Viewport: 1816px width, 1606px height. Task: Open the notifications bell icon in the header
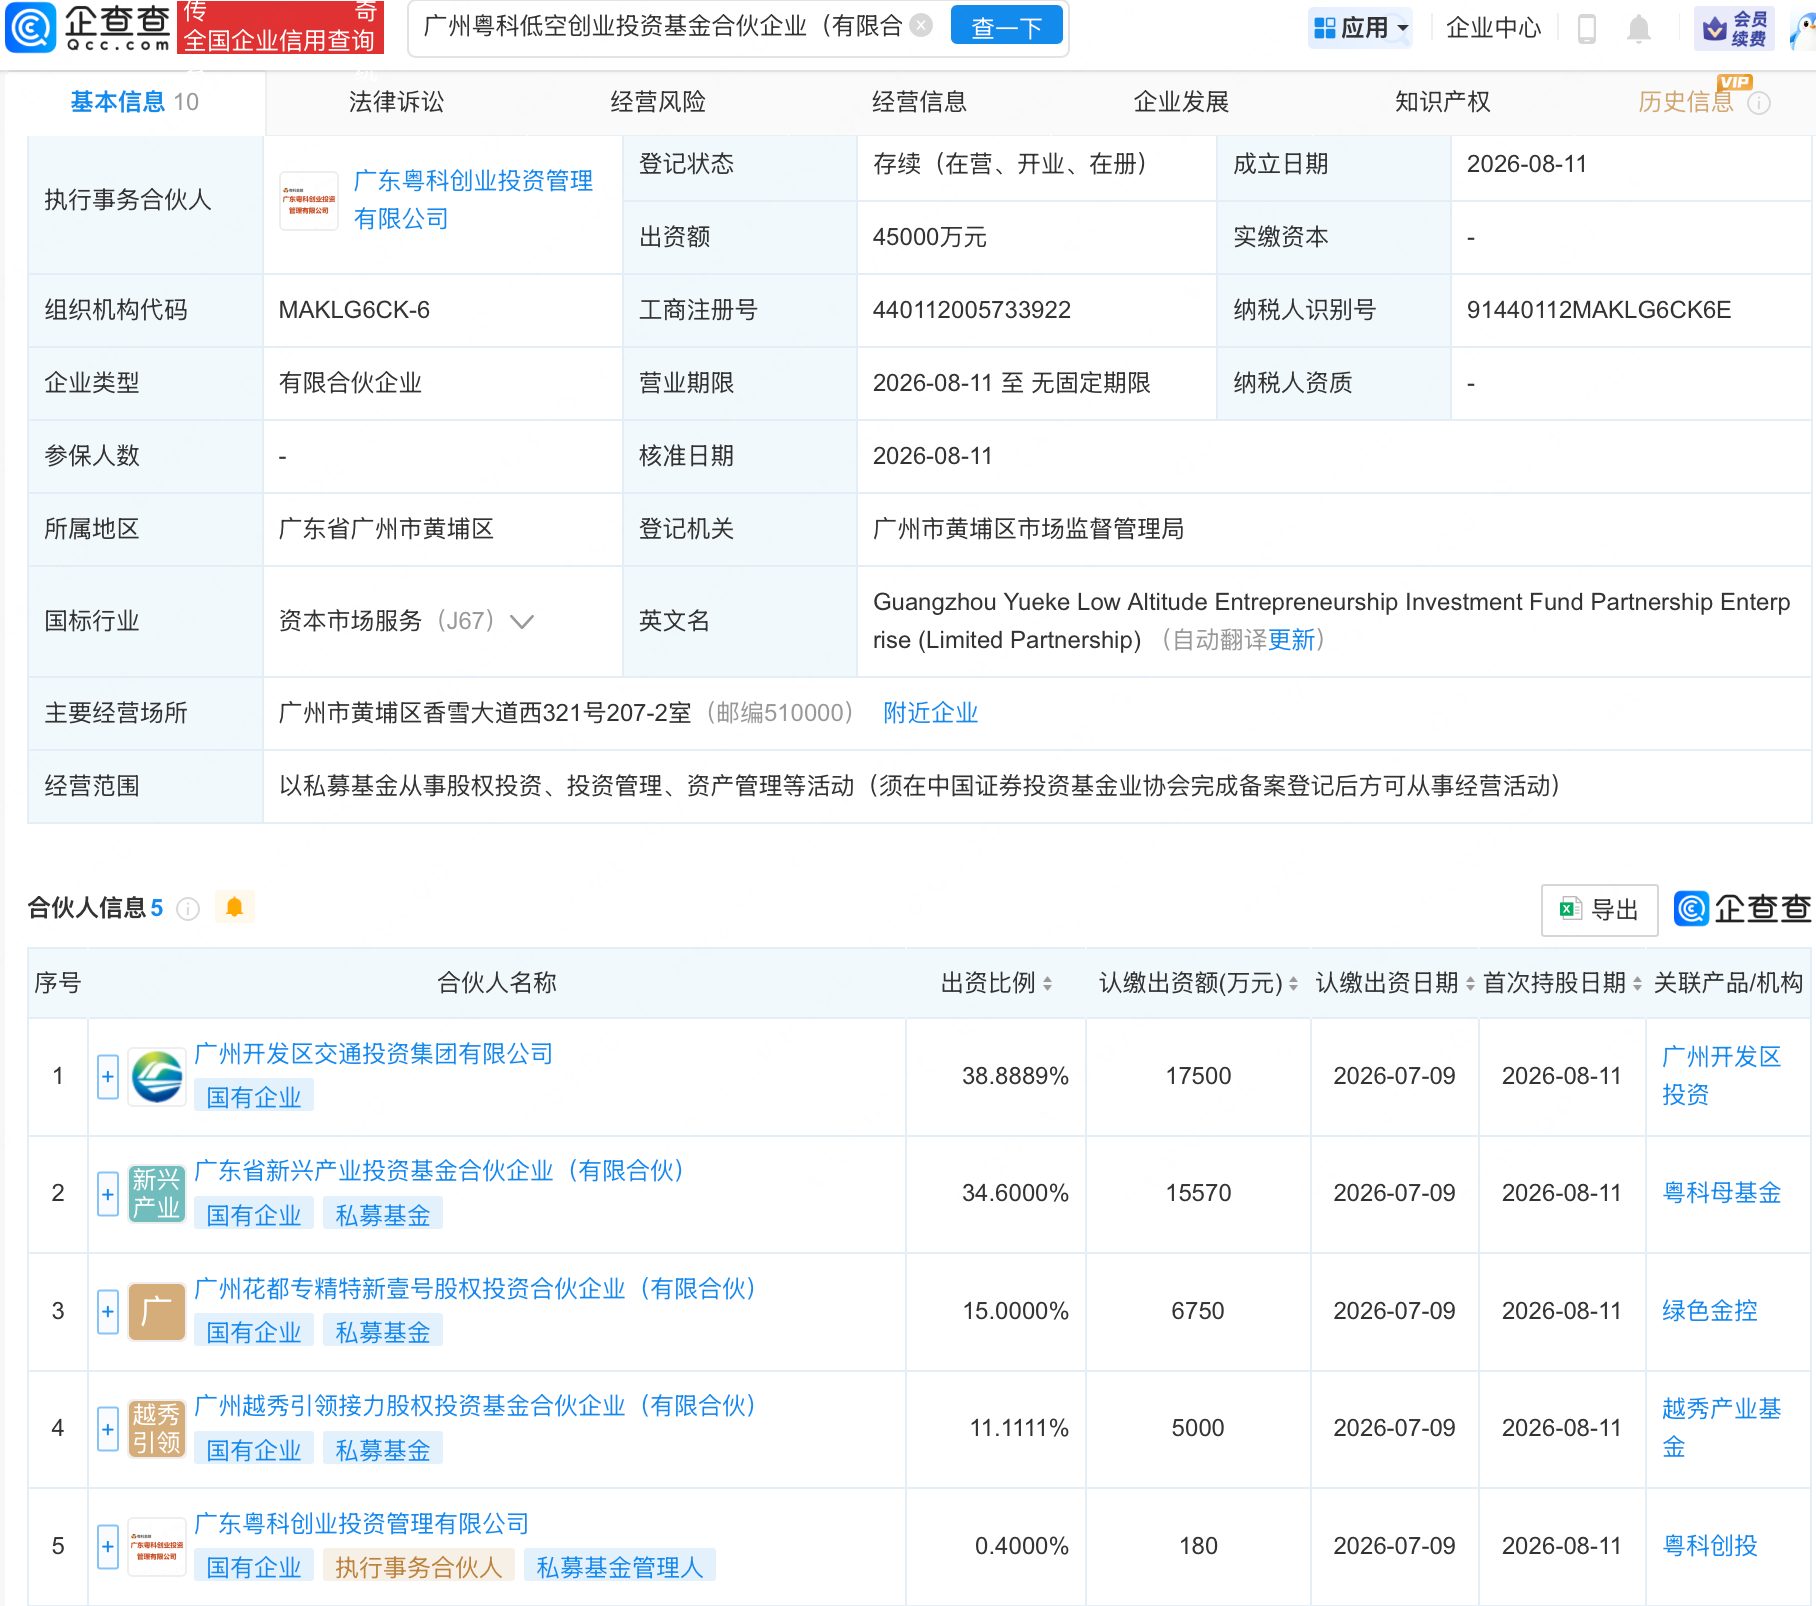click(x=1638, y=28)
